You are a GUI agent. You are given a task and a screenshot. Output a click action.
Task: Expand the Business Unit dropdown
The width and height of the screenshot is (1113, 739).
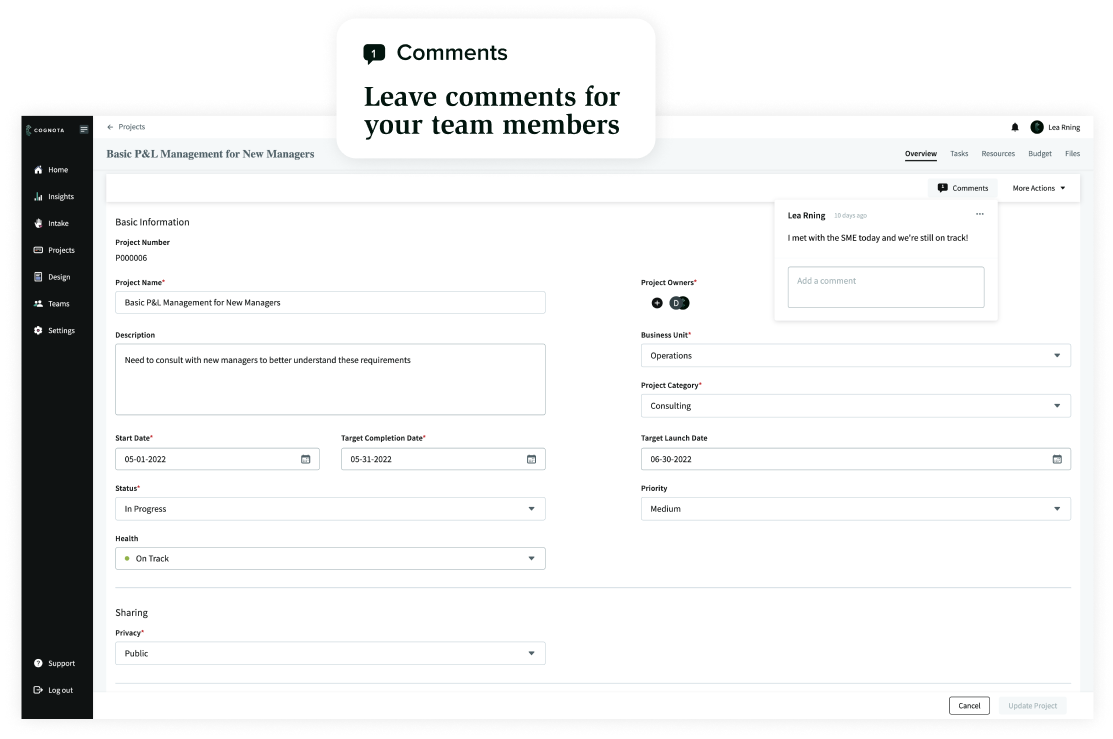point(1057,355)
